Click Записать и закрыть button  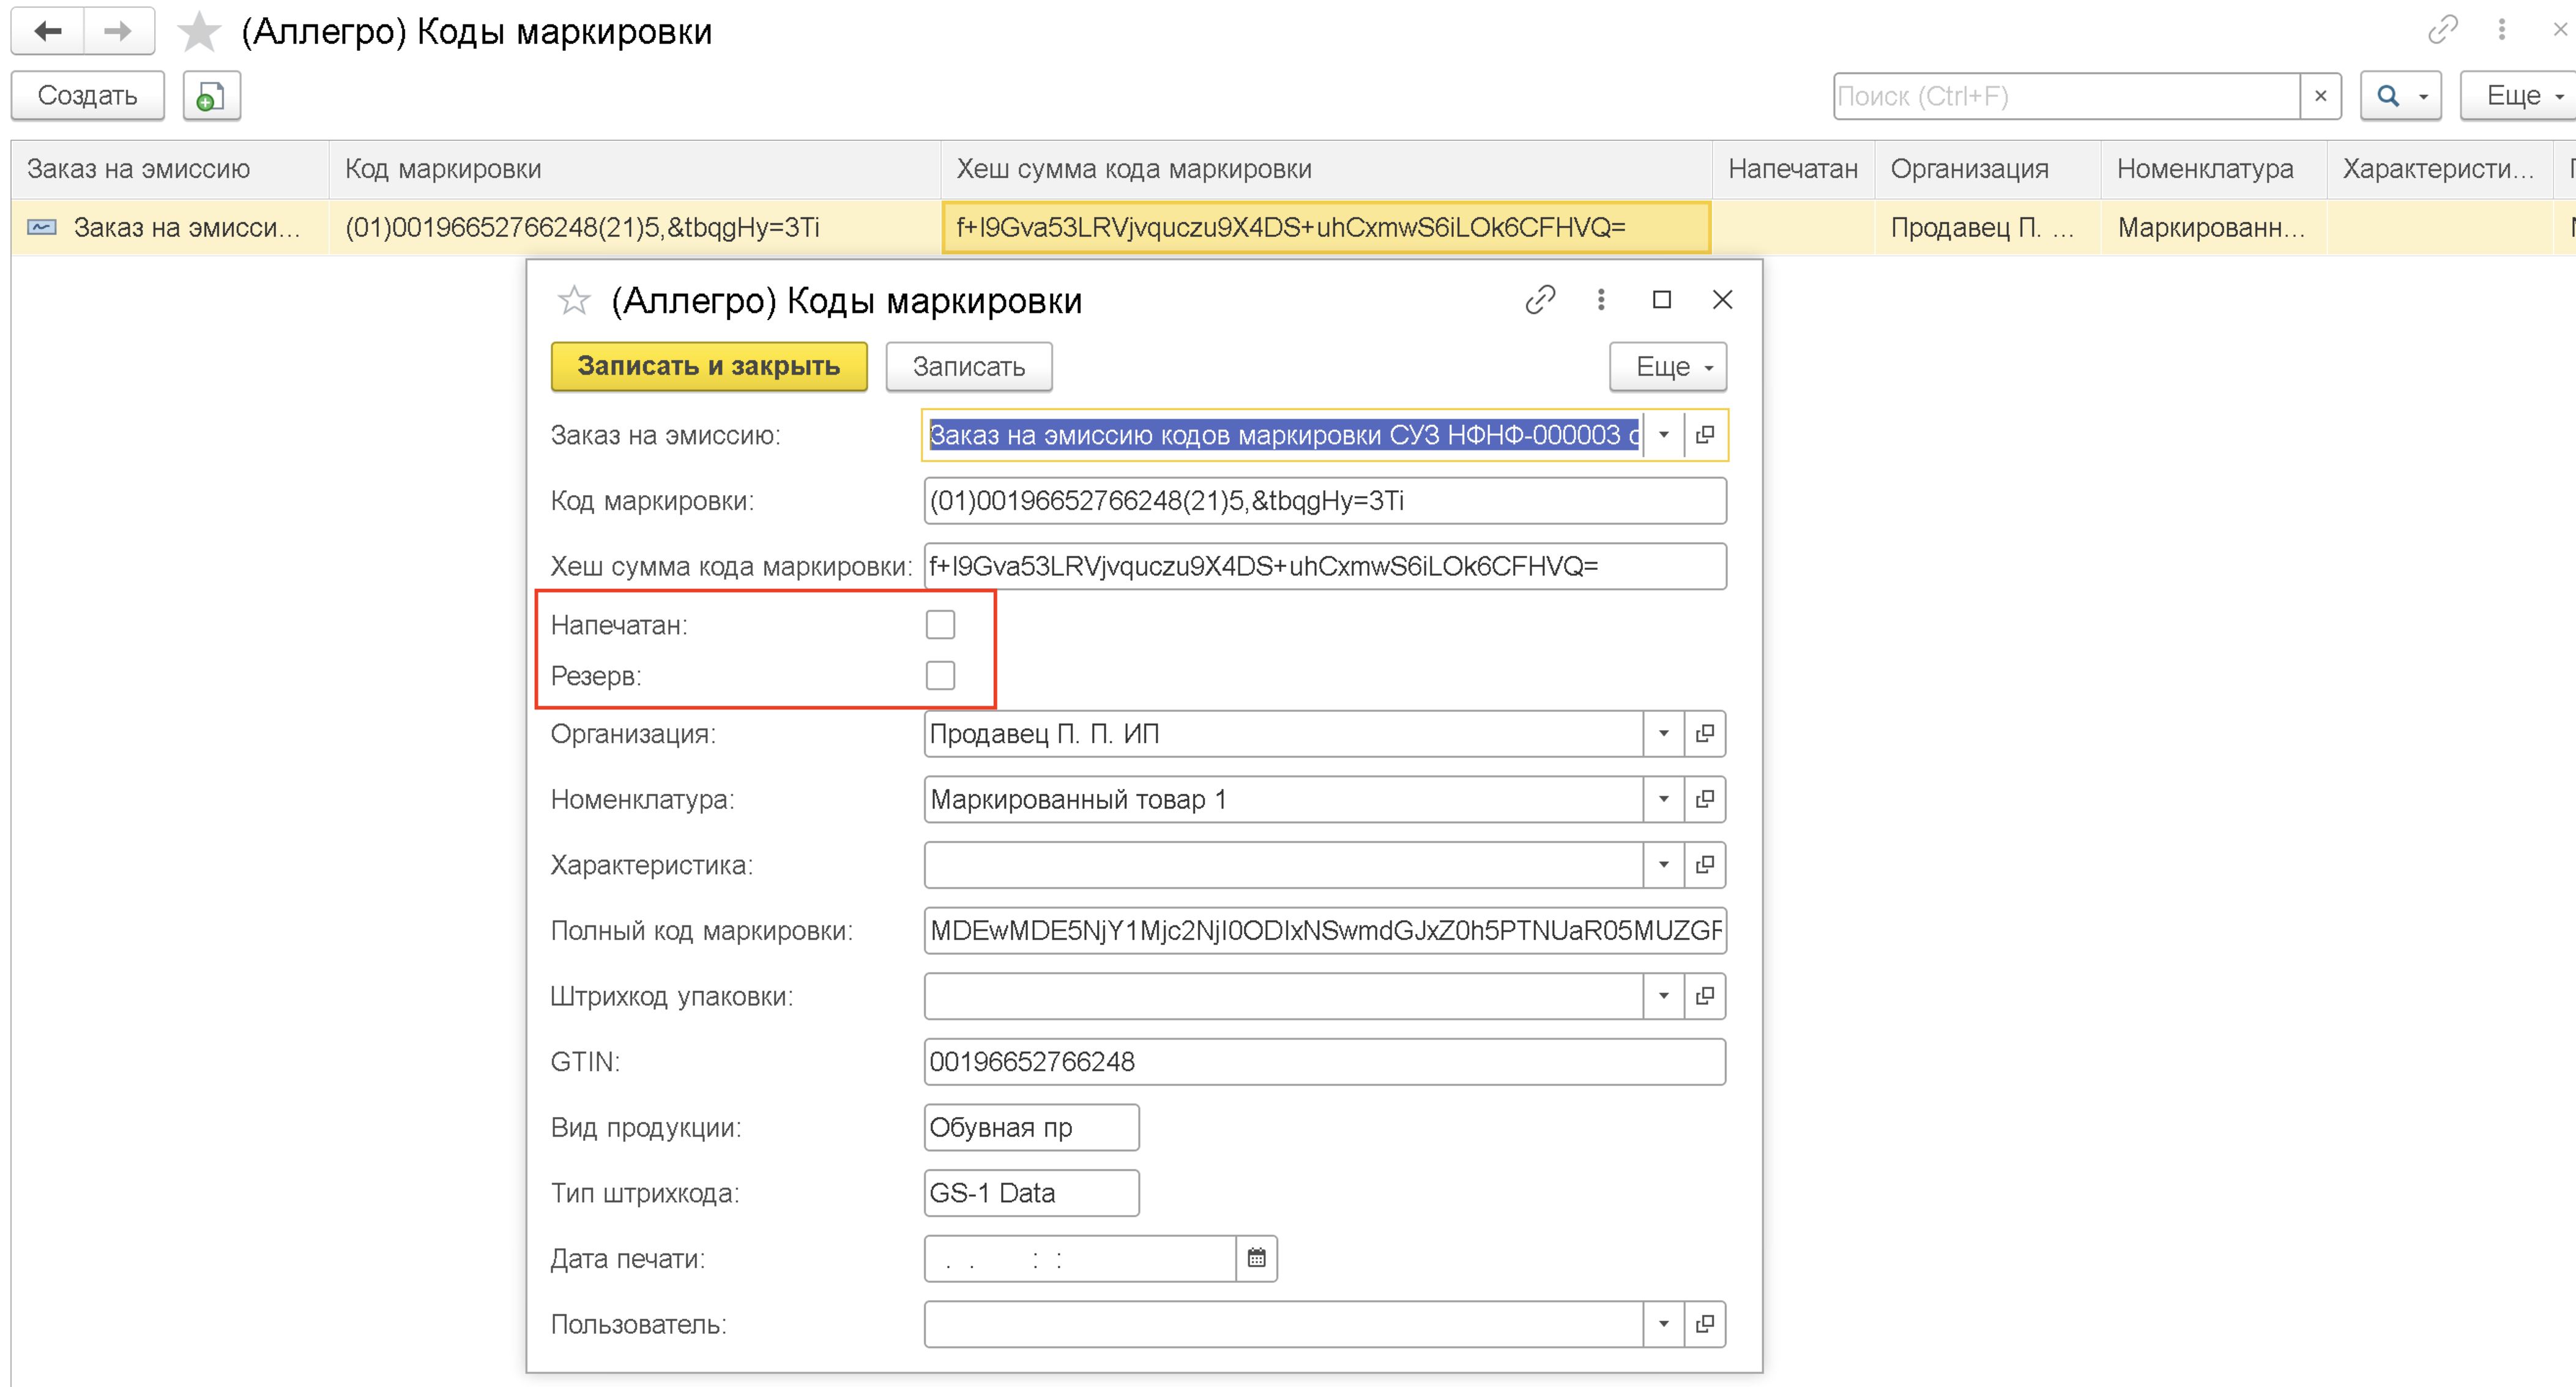(709, 367)
